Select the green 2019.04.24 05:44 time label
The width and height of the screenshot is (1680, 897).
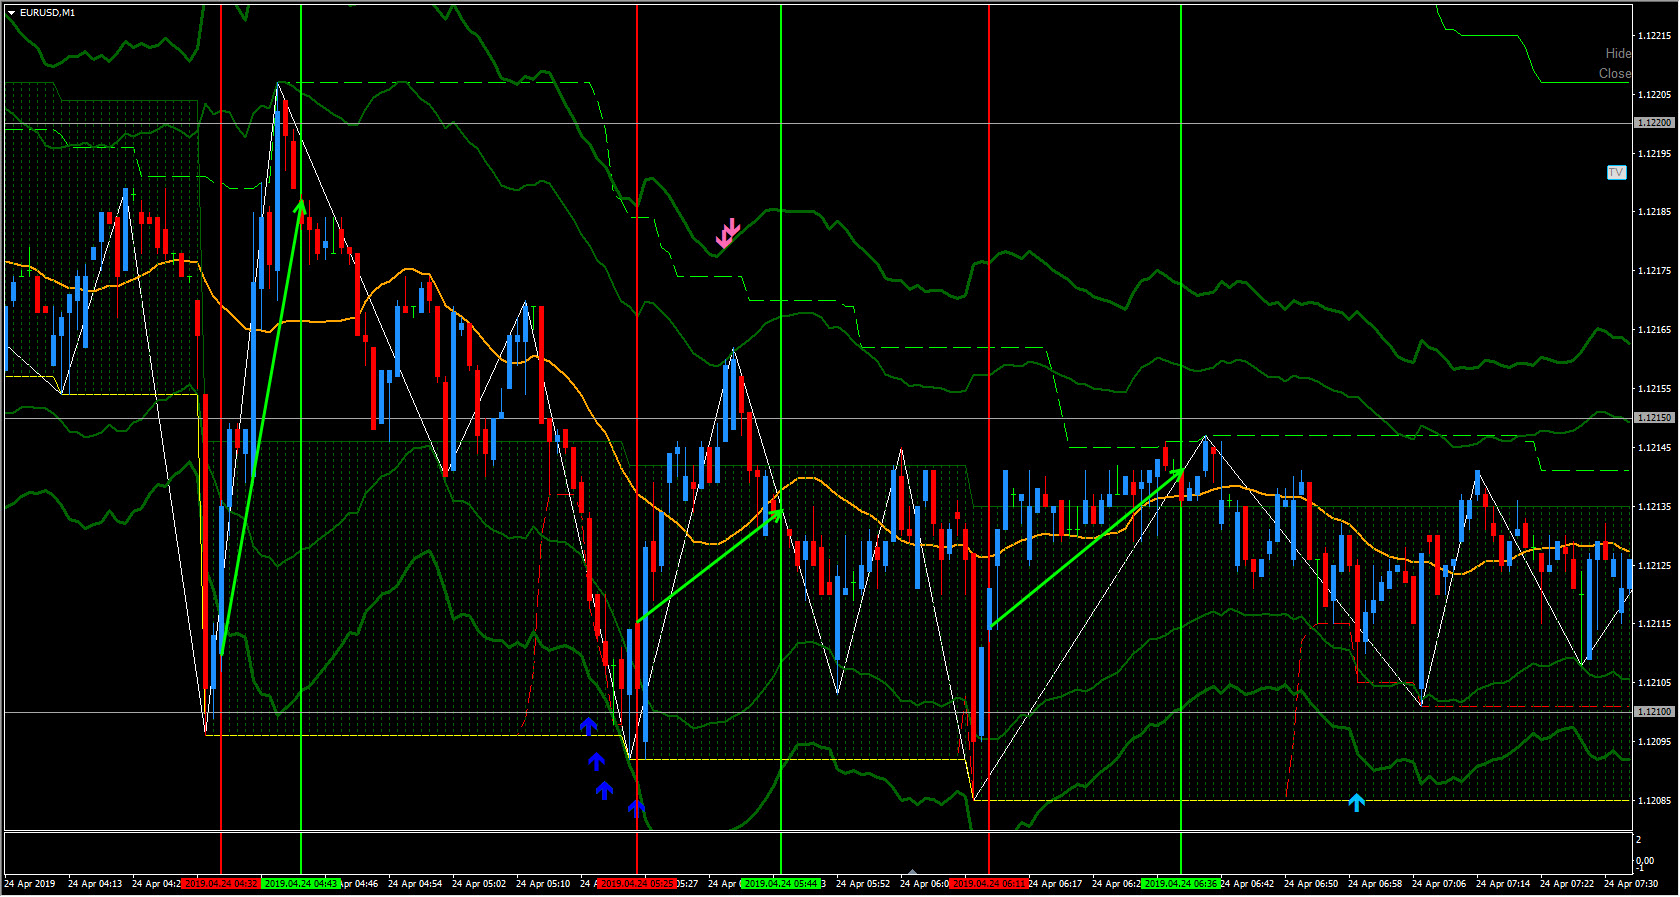(781, 884)
